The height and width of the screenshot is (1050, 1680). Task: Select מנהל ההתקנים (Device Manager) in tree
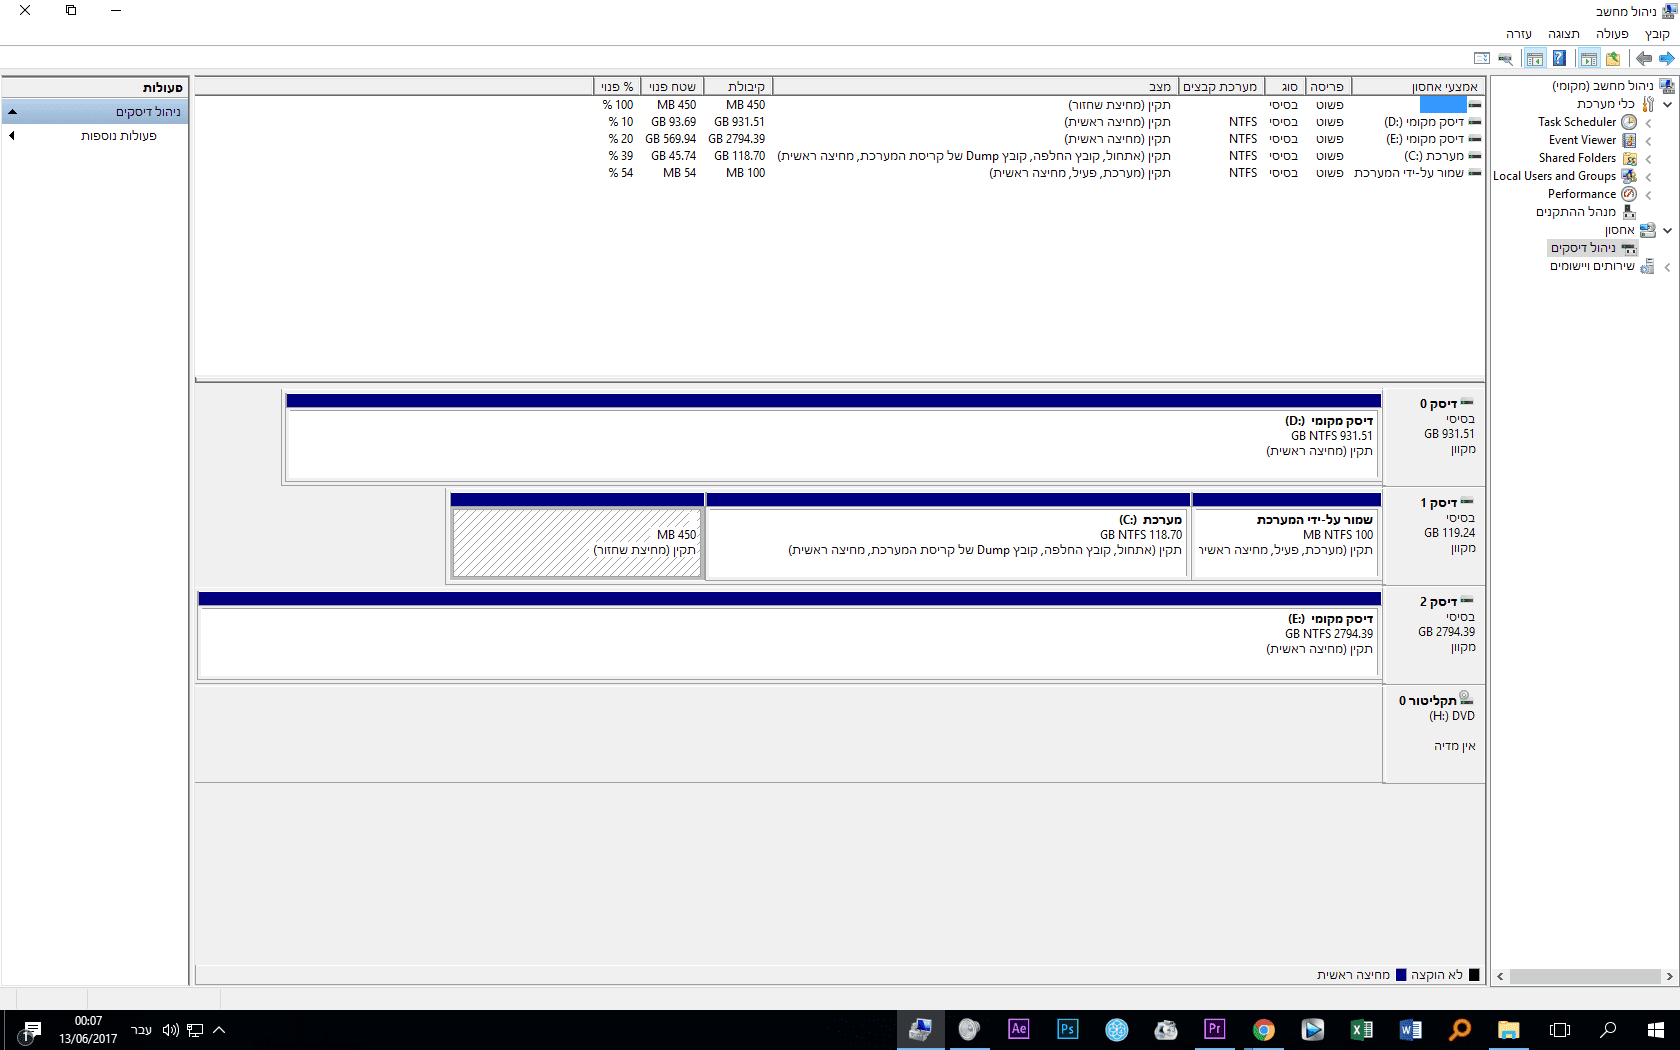[1576, 212]
